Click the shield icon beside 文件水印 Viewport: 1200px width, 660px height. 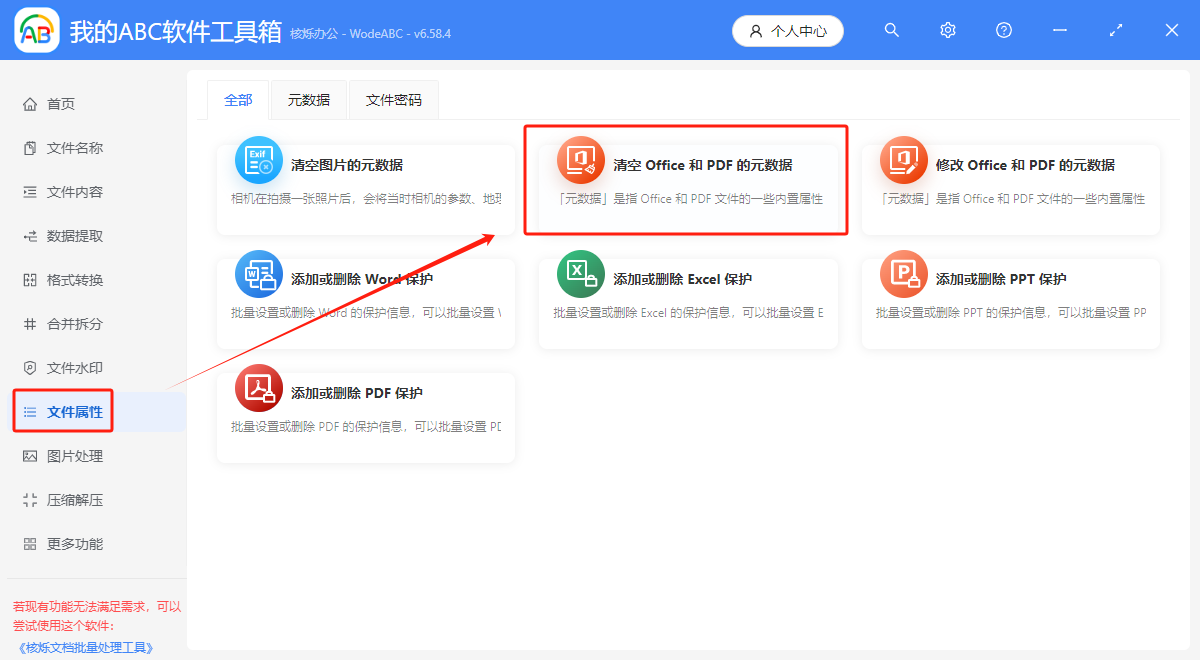click(30, 368)
